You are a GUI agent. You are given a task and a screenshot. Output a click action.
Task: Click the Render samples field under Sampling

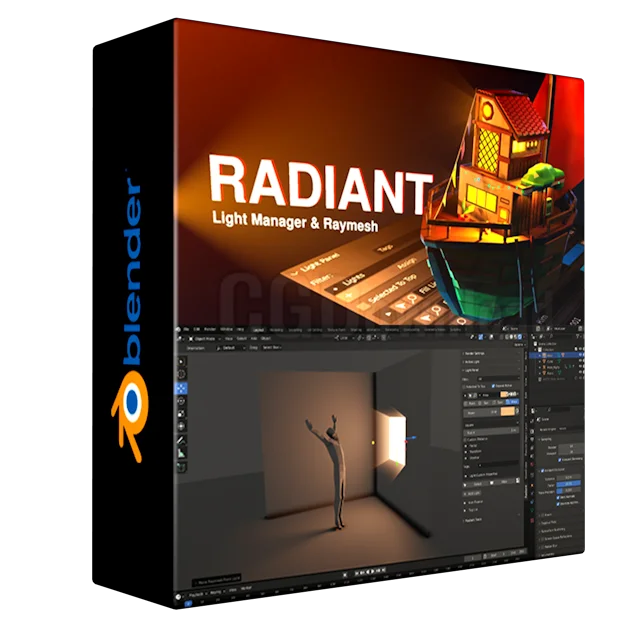click(x=571, y=446)
